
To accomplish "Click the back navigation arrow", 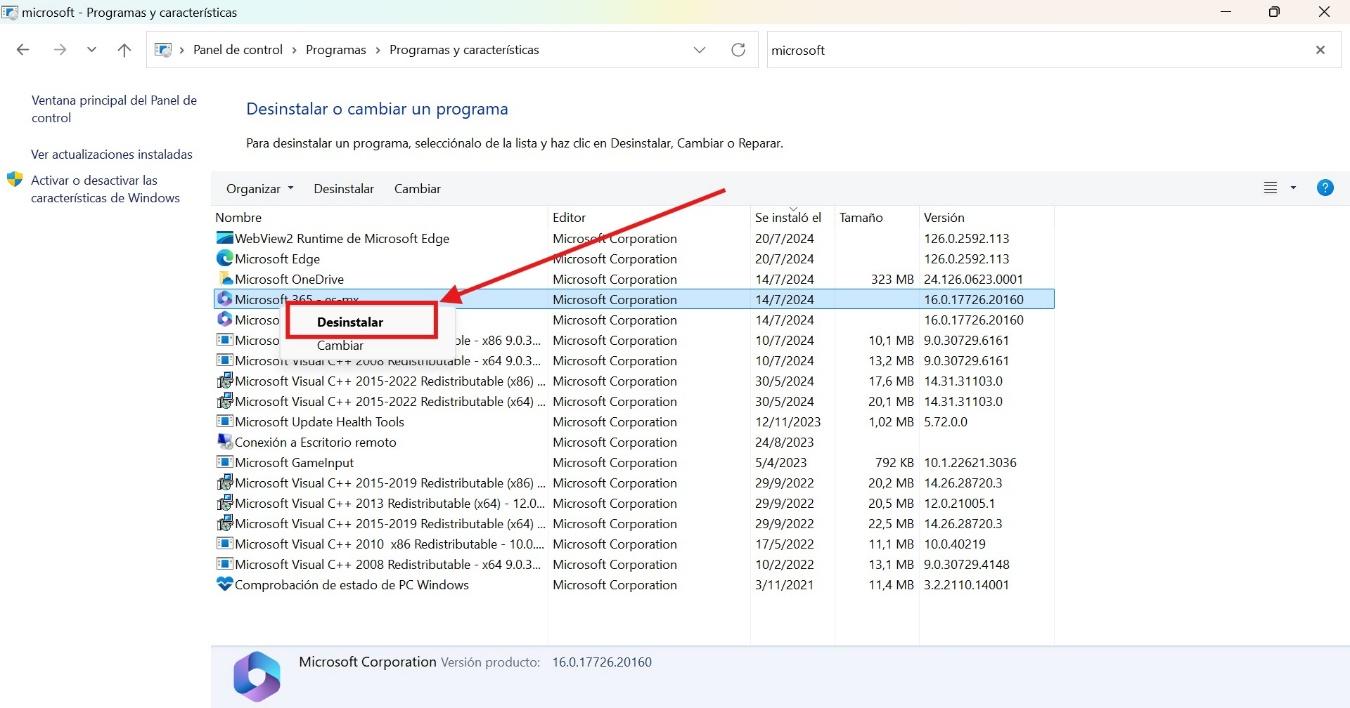I will tap(22, 49).
